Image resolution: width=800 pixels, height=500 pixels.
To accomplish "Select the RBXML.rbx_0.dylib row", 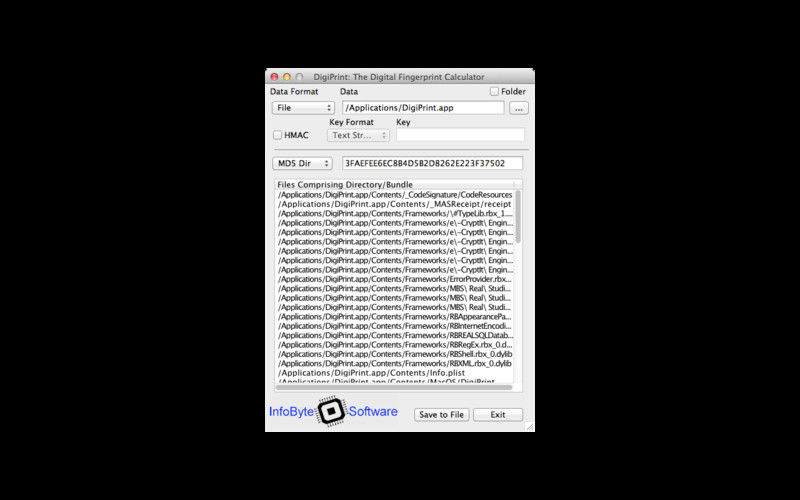I will [x=395, y=363].
